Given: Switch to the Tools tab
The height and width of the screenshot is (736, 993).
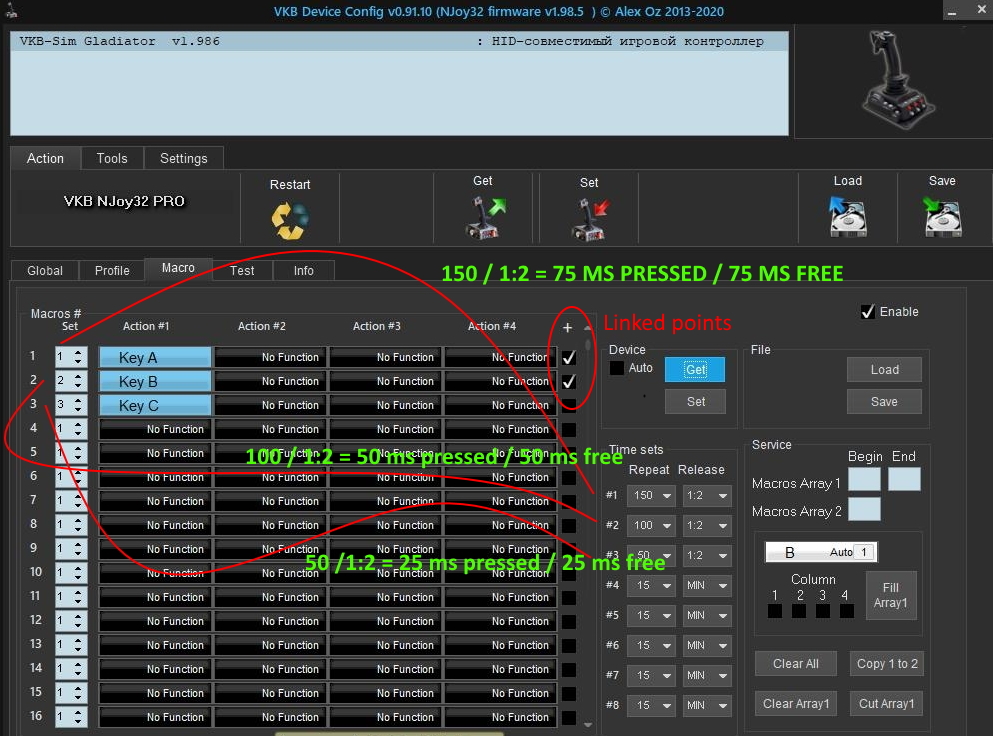Looking at the screenshot, I should (112, 158).
